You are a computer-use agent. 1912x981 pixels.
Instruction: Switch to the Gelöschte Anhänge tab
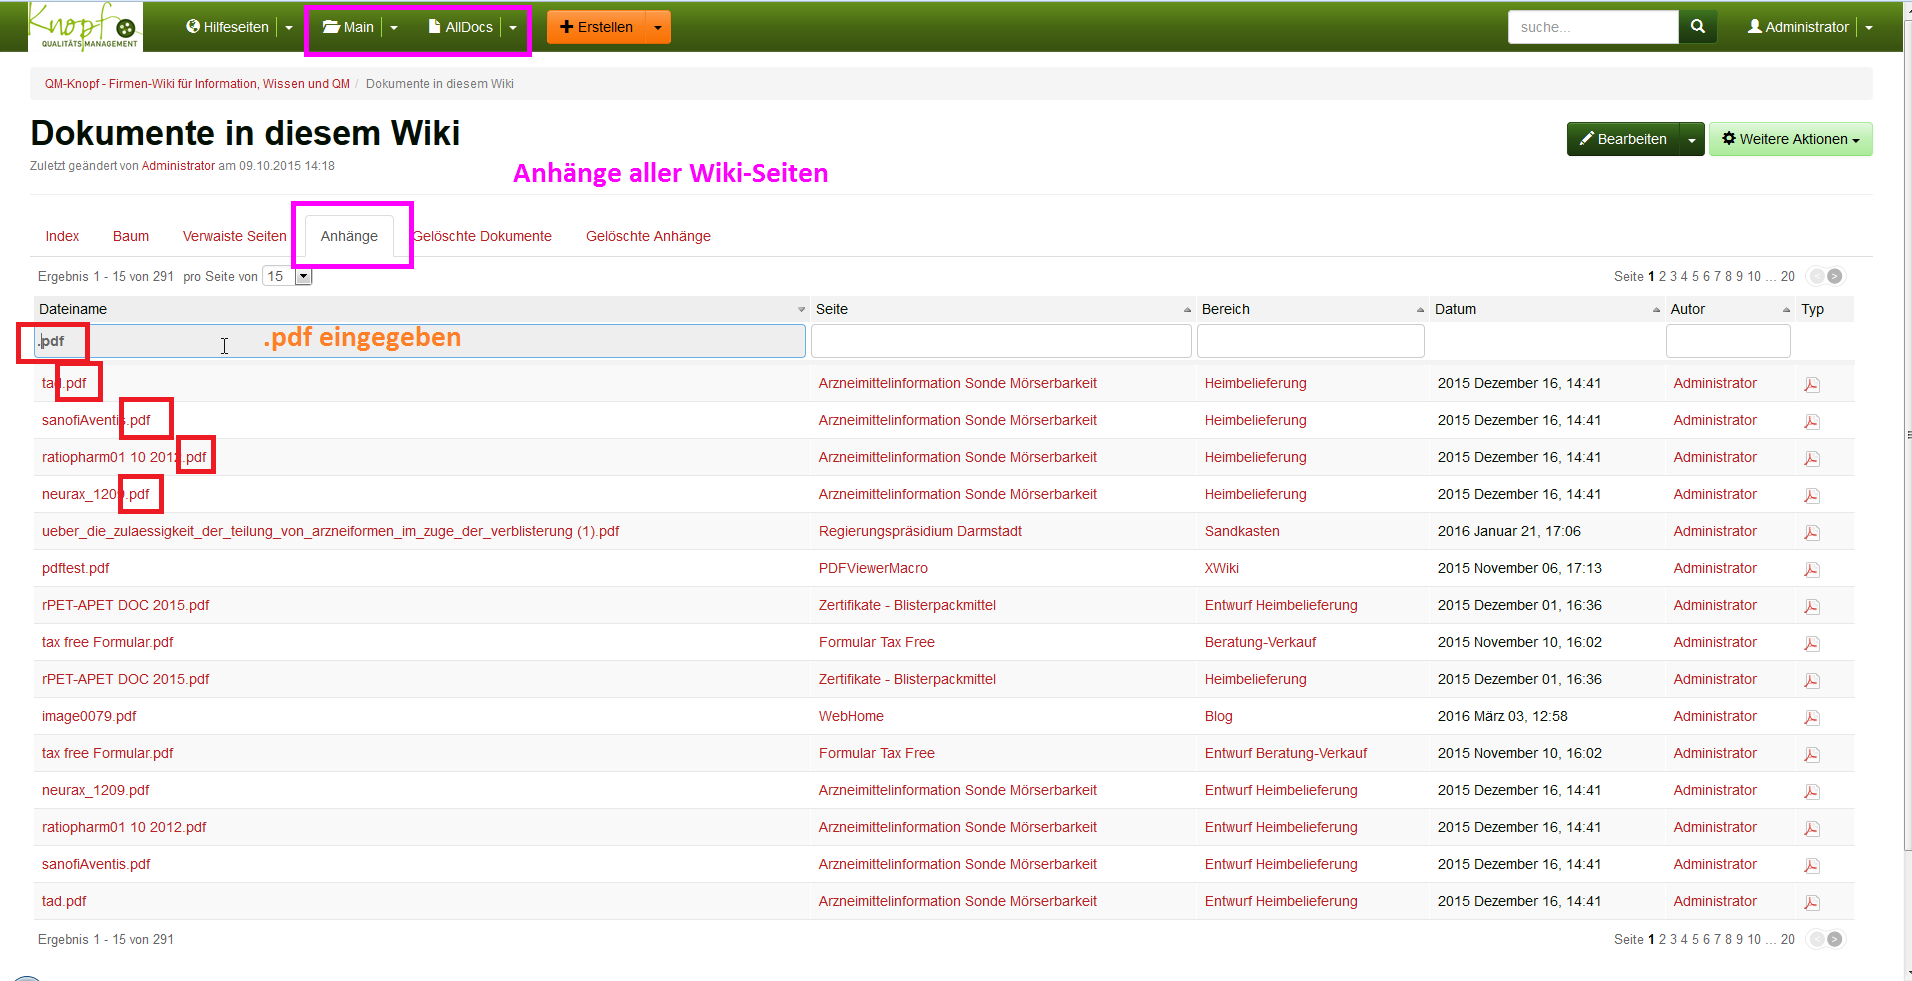click(x=648, y=236)
